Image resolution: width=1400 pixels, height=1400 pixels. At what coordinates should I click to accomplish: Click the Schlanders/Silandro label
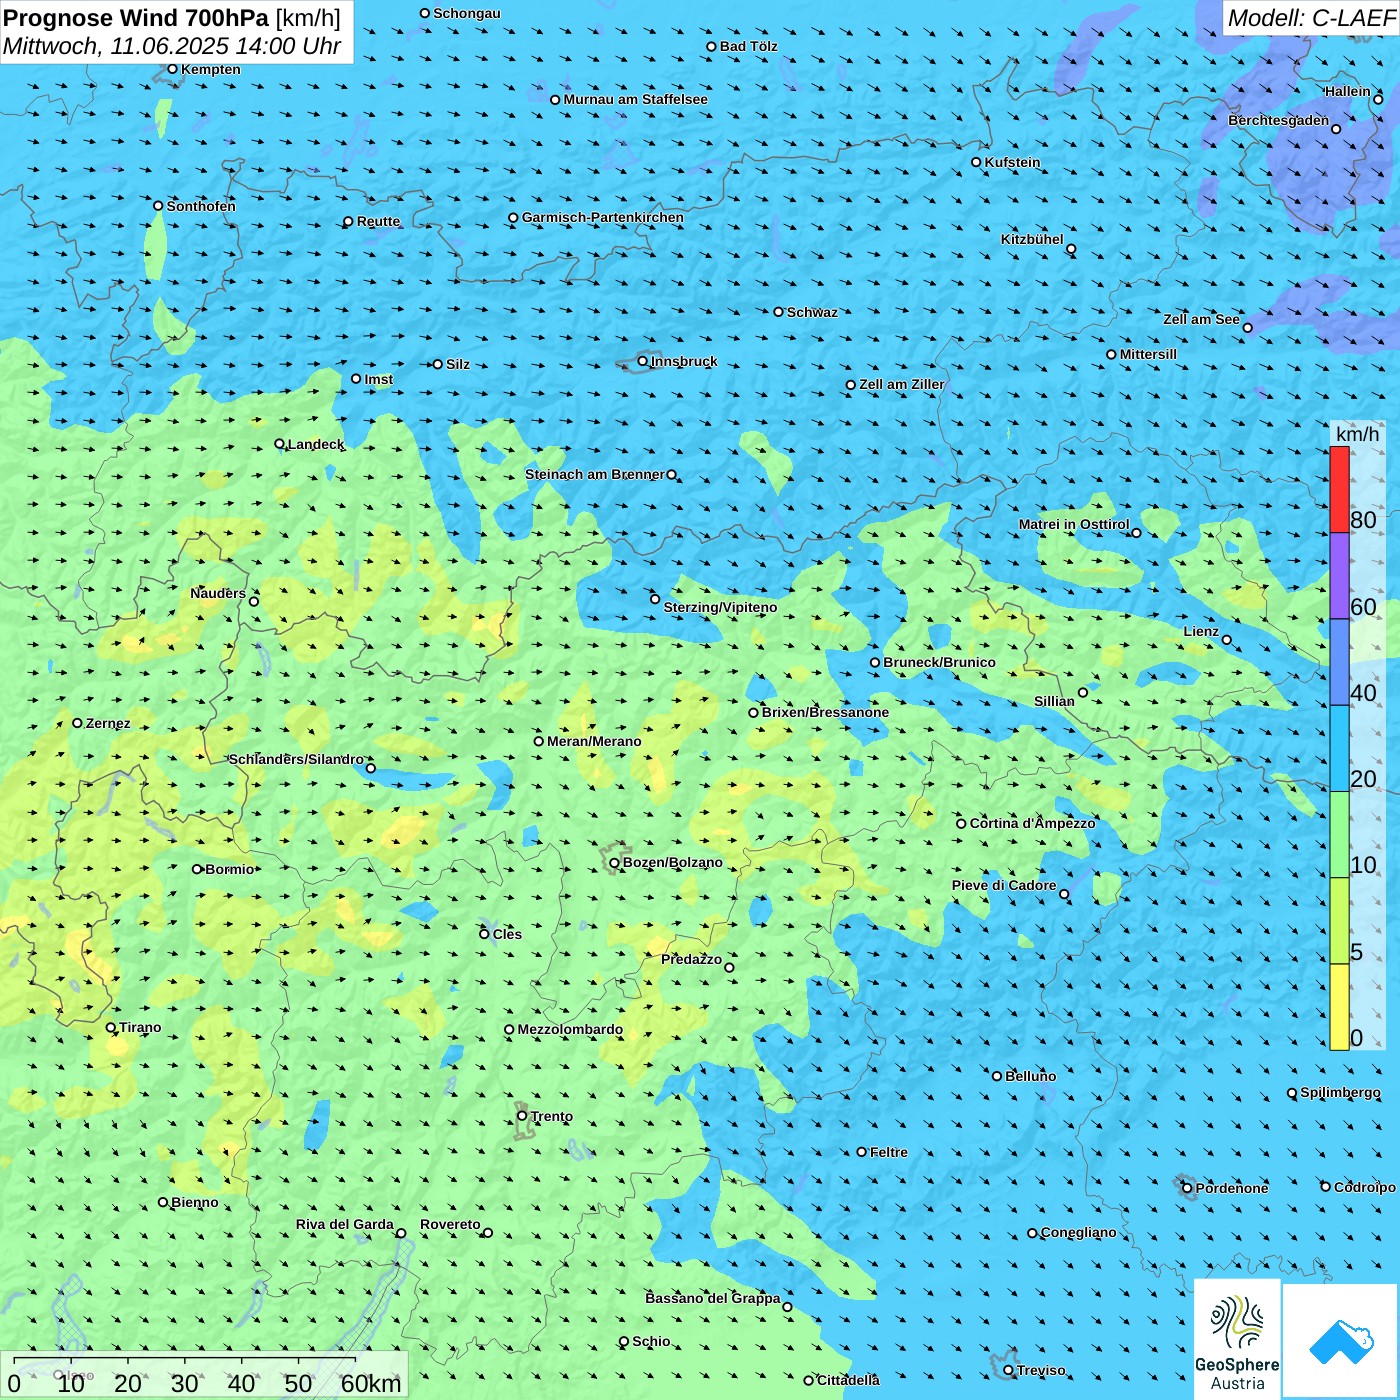point(296,759)
